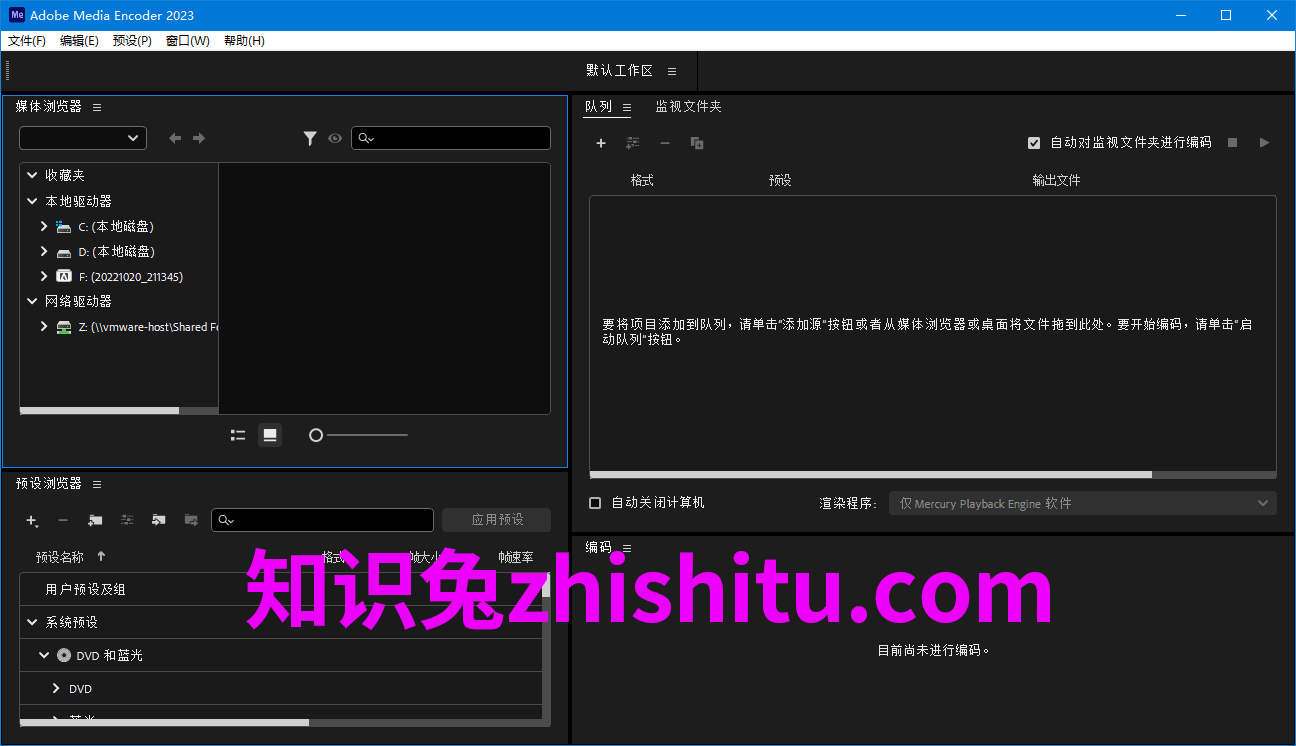Sort by the 预设名称 column header
The width and height of the screenshot is (1296, 746).
(60, 557)
